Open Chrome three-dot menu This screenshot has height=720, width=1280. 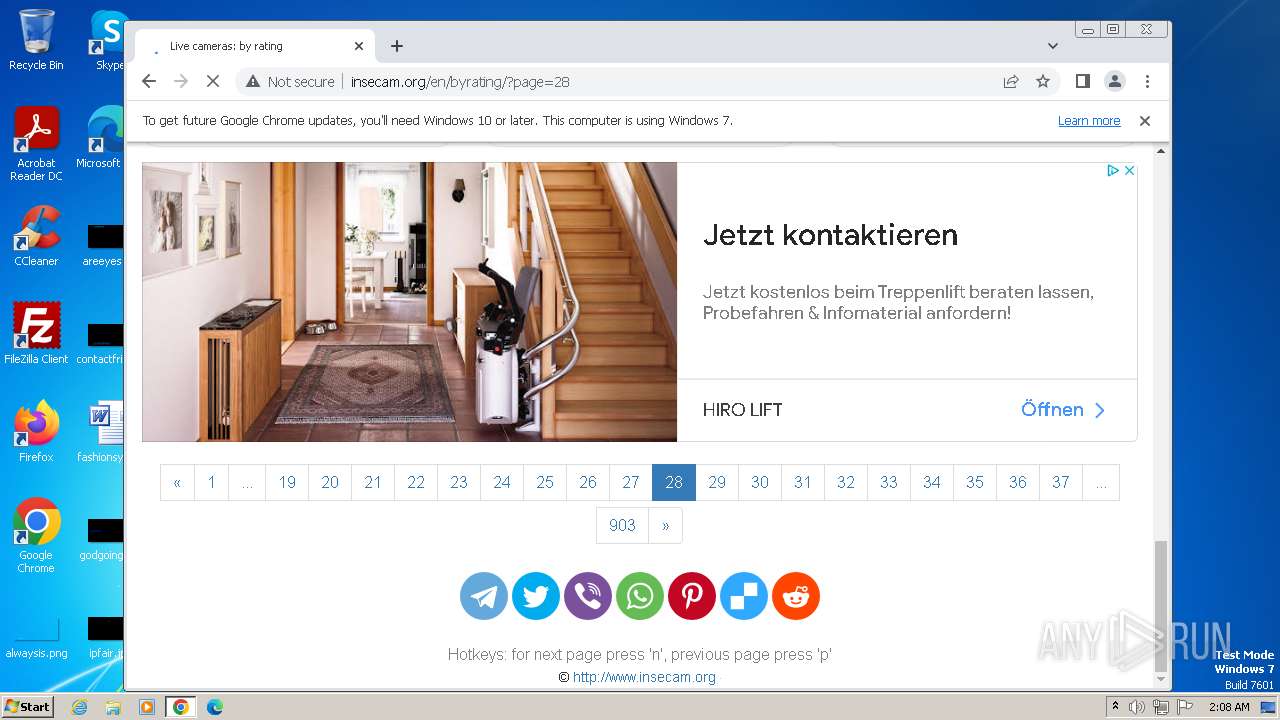1147,81
